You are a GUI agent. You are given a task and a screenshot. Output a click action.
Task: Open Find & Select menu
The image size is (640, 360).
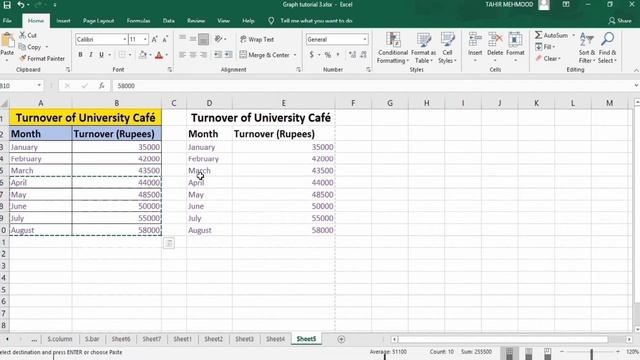(x=607, y=48)
